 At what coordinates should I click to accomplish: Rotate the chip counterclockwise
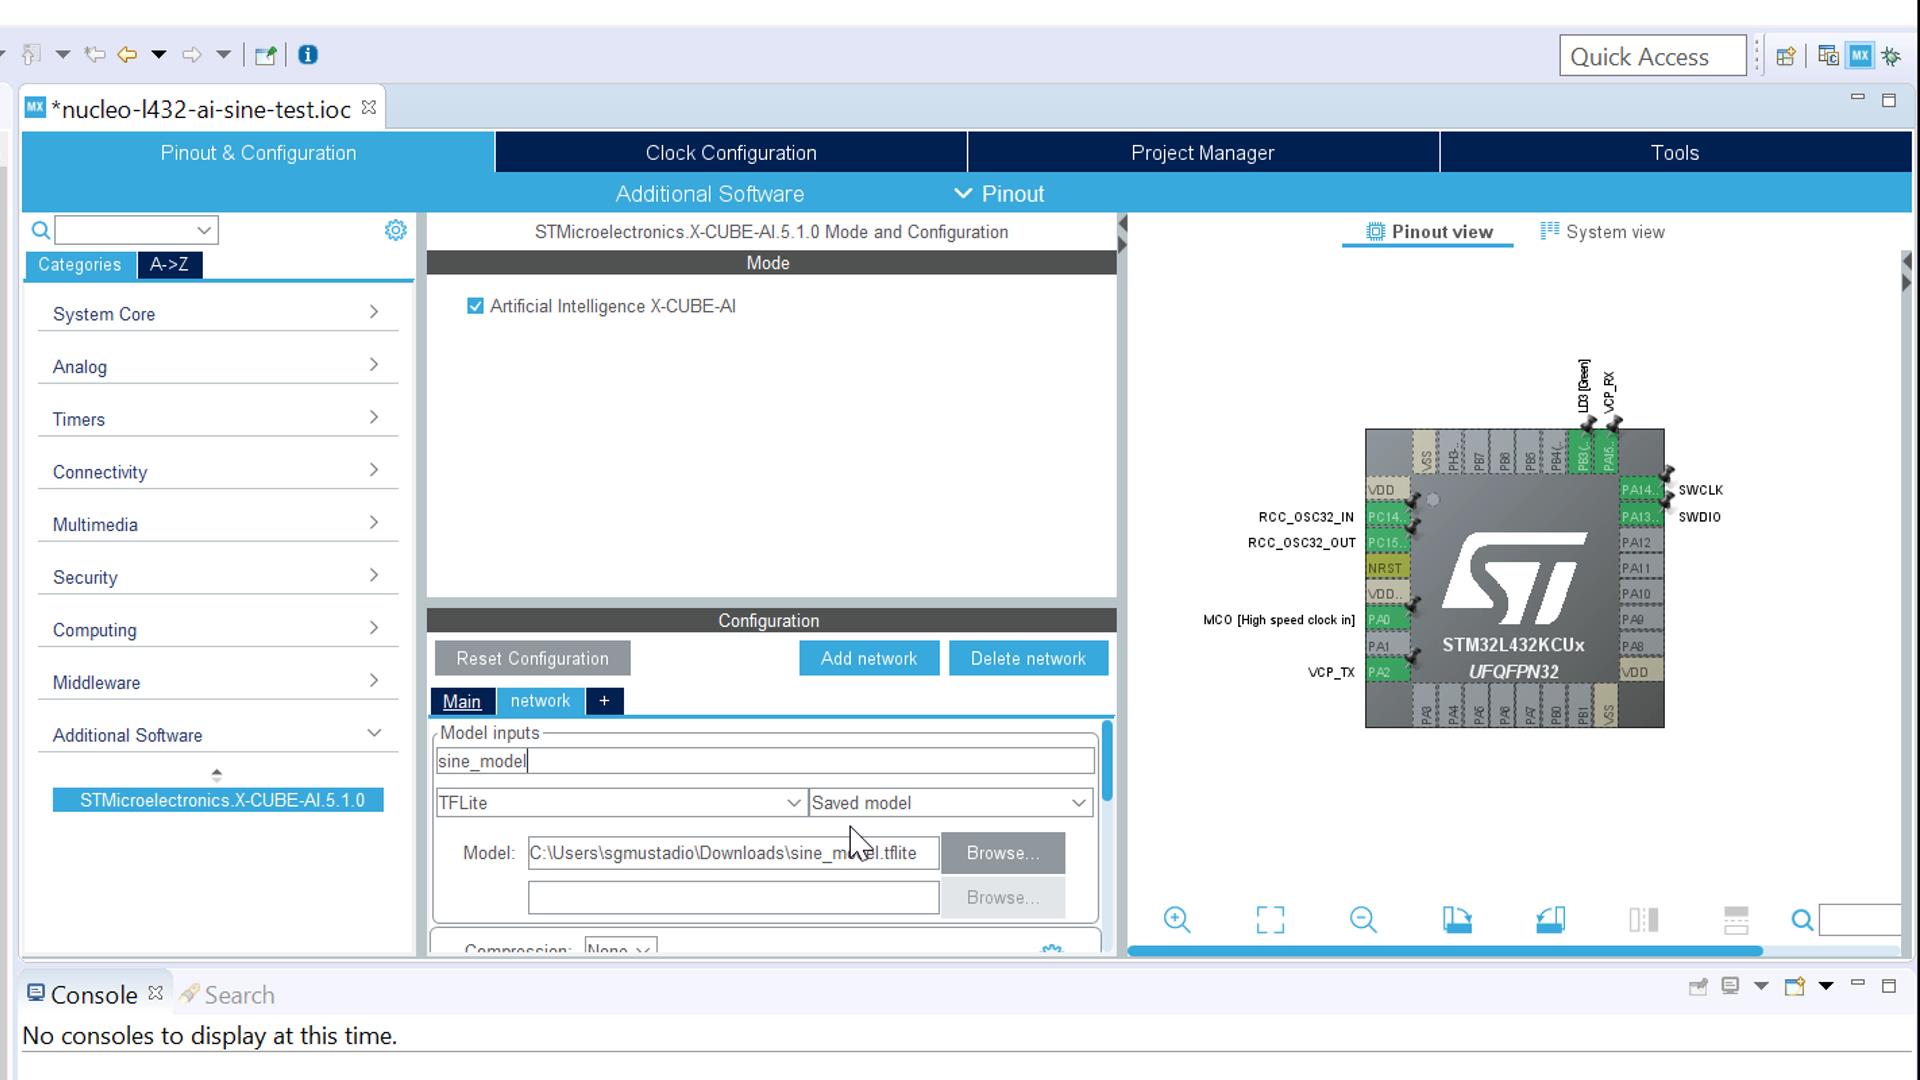point(1551,919)
